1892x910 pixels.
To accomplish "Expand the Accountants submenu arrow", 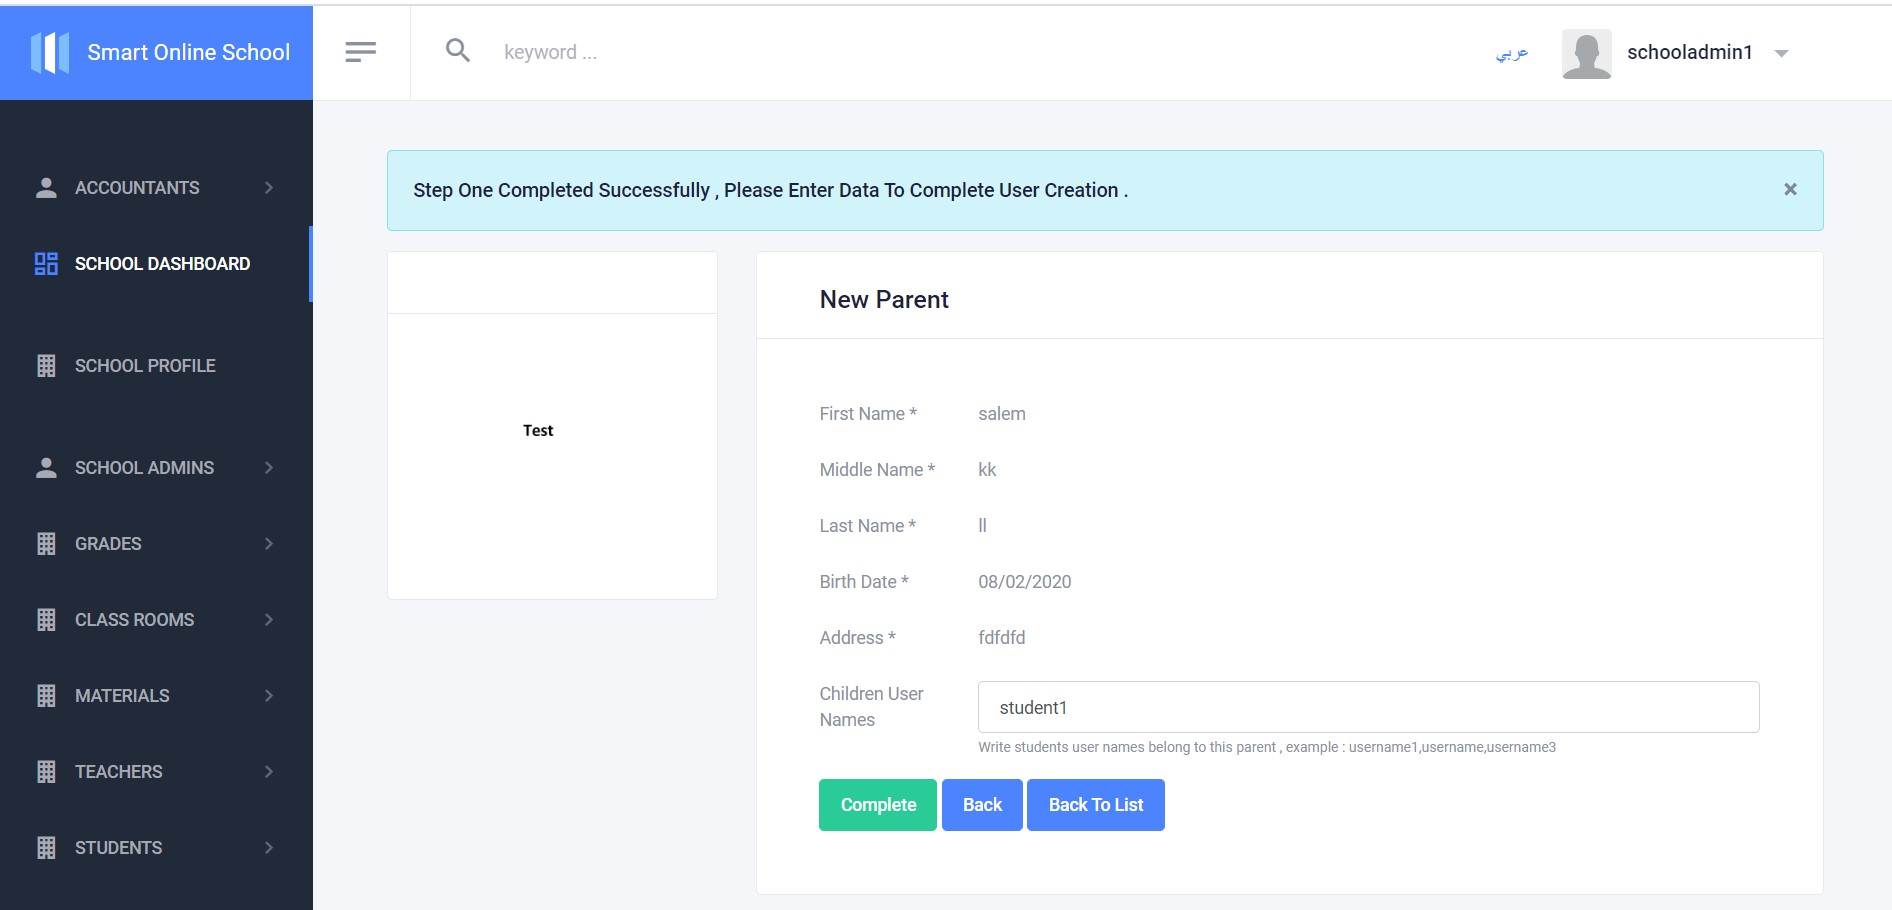I will point(269,188).
